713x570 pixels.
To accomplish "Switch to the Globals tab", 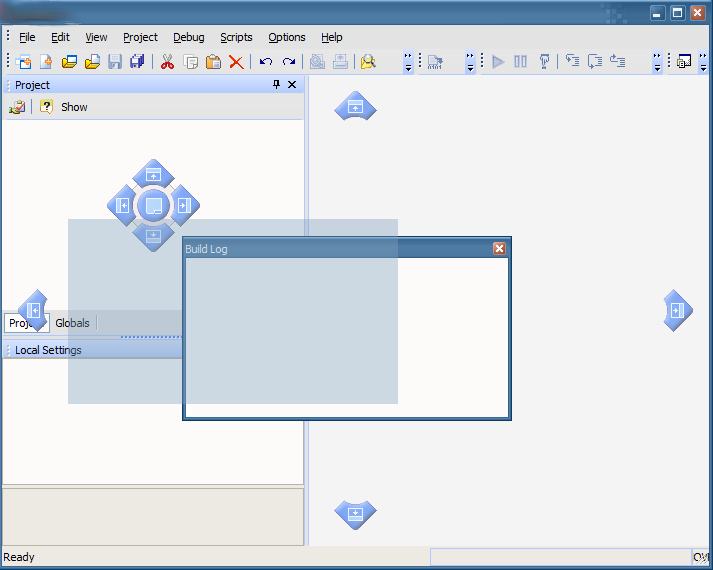I will 72,323.
